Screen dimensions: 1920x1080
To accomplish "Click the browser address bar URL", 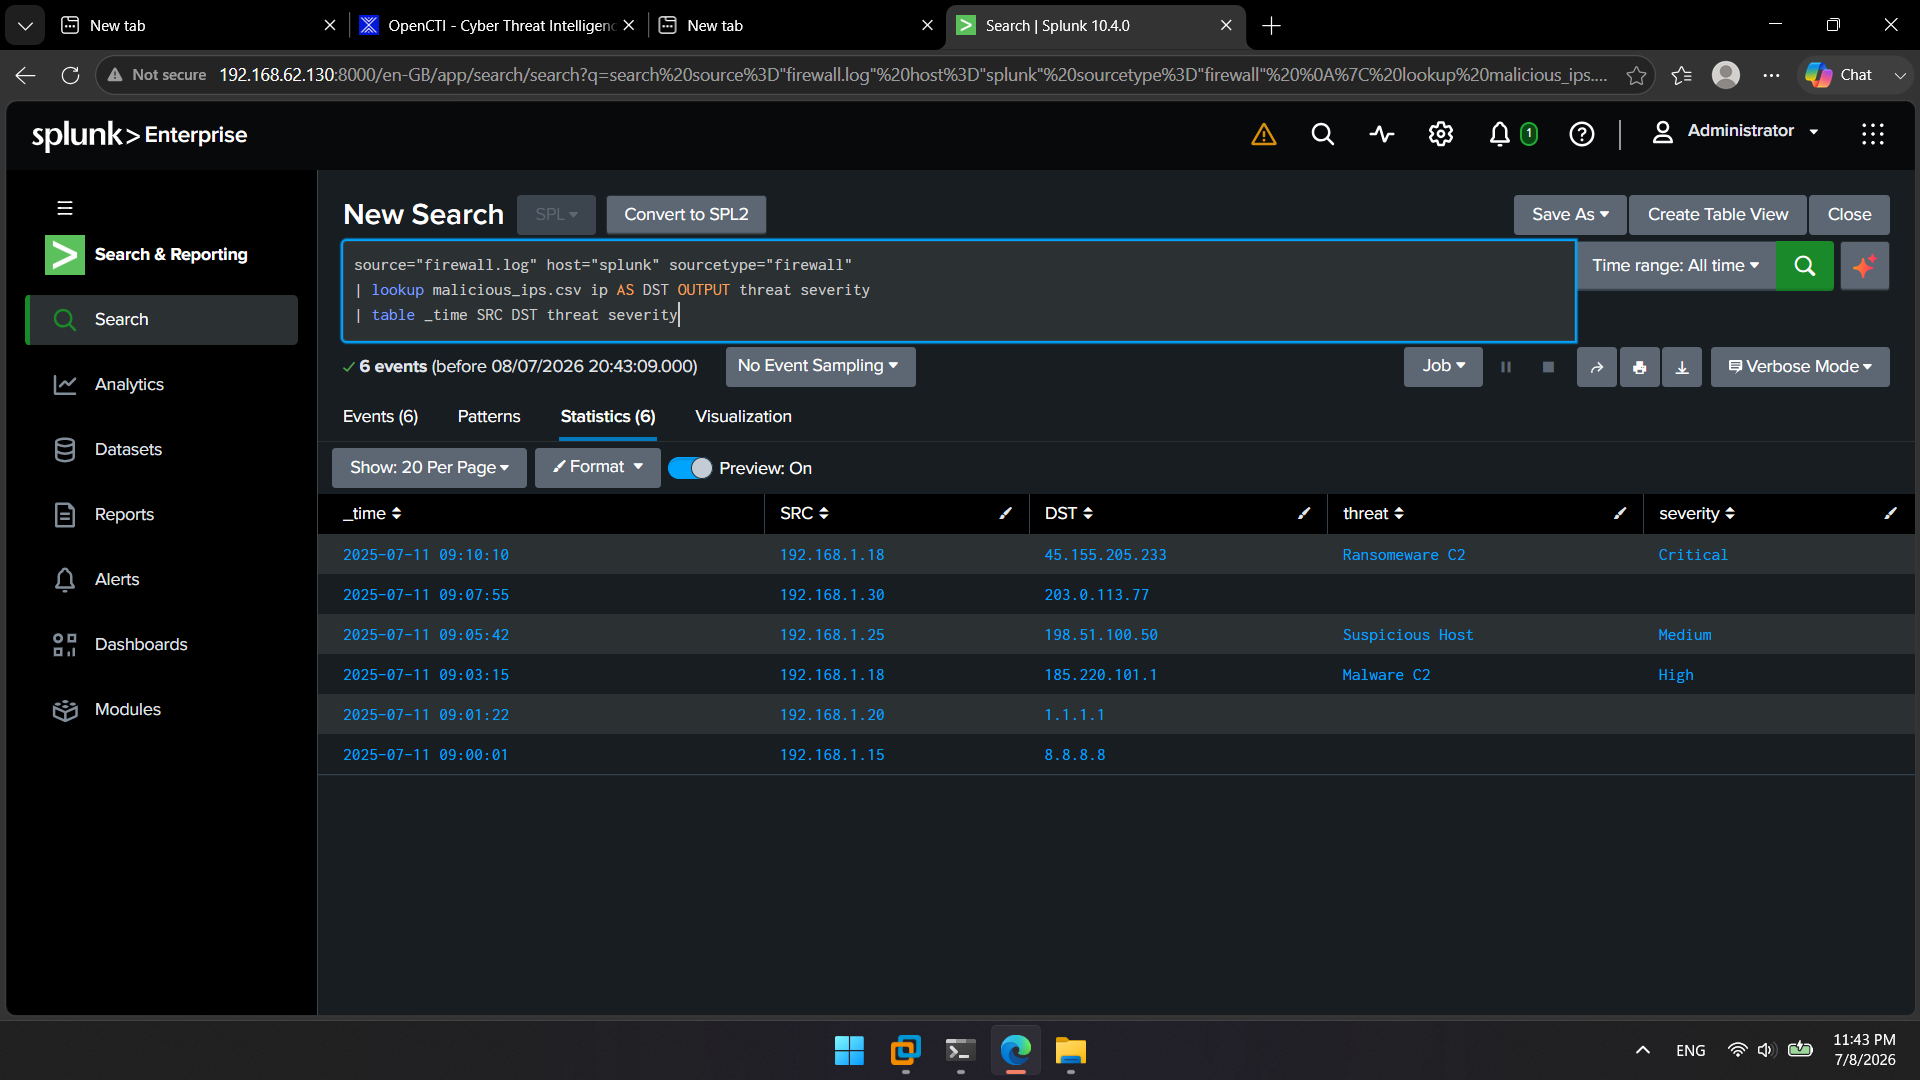I will tap(913, 75).
